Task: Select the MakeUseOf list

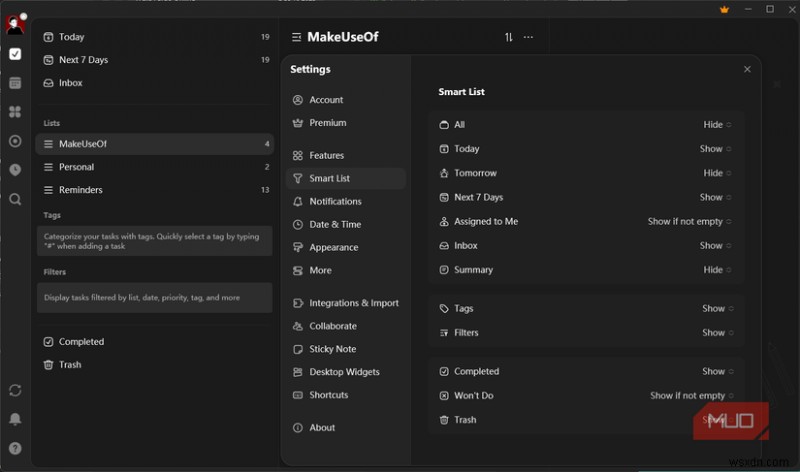Action: point(155,144)
